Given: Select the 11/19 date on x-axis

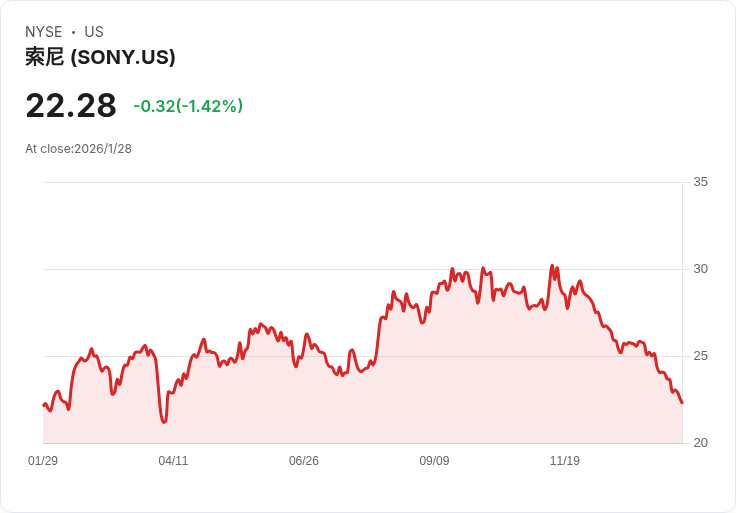Looking at the screenshot, I should point(565,461).
